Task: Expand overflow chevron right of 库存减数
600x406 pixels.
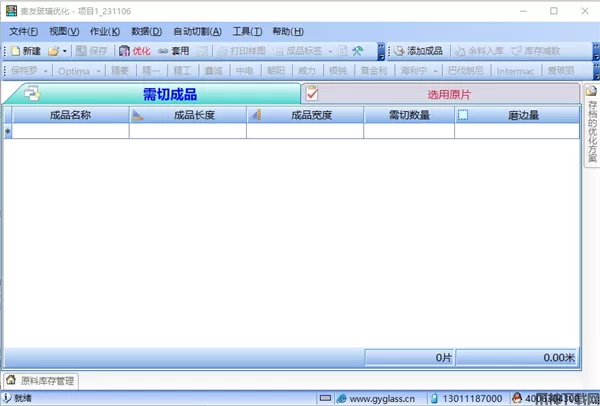Action: pyautogui.click(x=596, y=52)
